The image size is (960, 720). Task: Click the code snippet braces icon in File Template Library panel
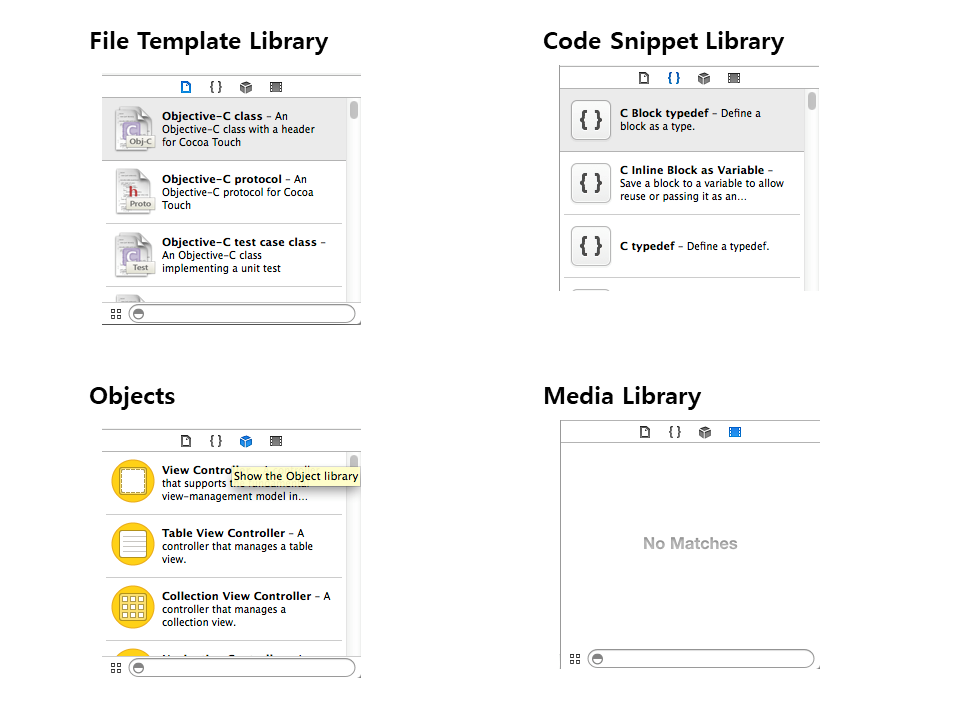[216, 87]
